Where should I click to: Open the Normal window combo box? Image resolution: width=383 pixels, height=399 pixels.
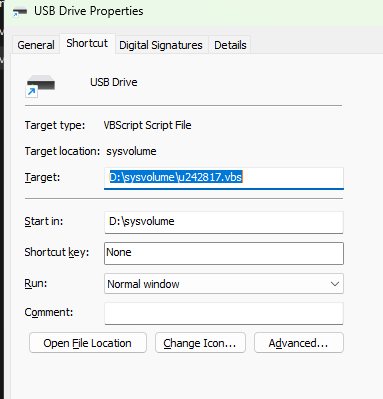coord(224,284)
